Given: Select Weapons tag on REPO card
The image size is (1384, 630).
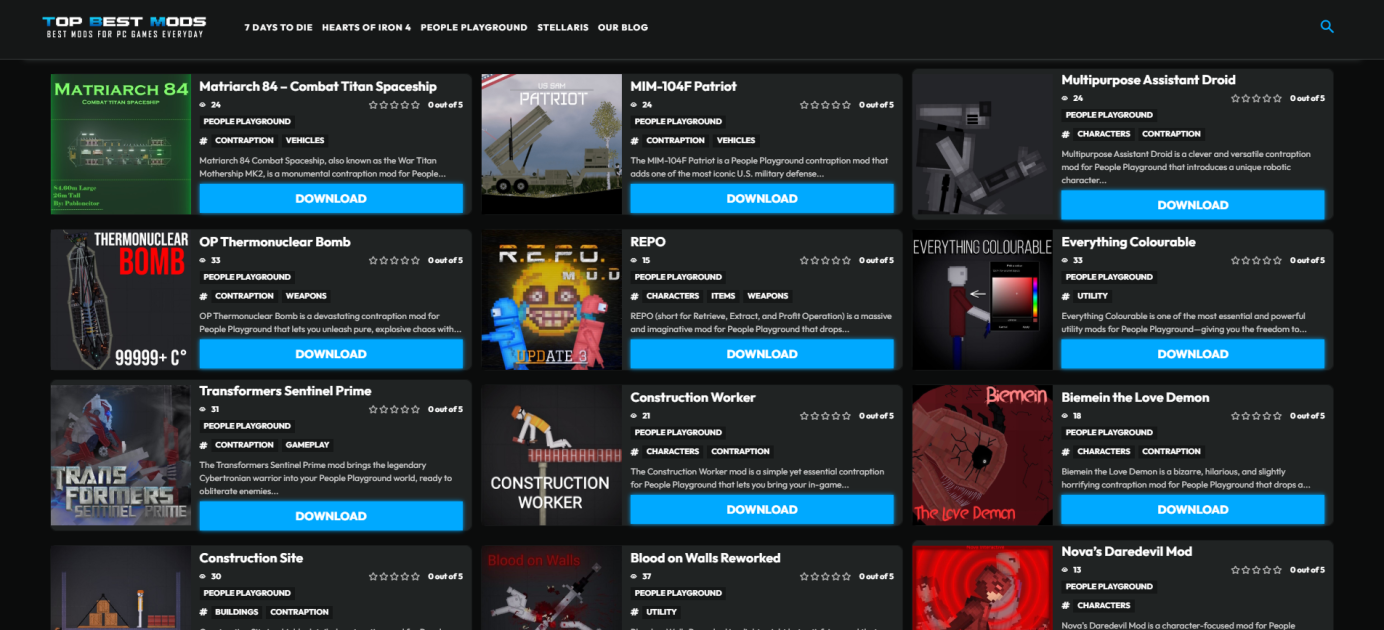Looking at the screenshot, I should (x=768, y=297).
